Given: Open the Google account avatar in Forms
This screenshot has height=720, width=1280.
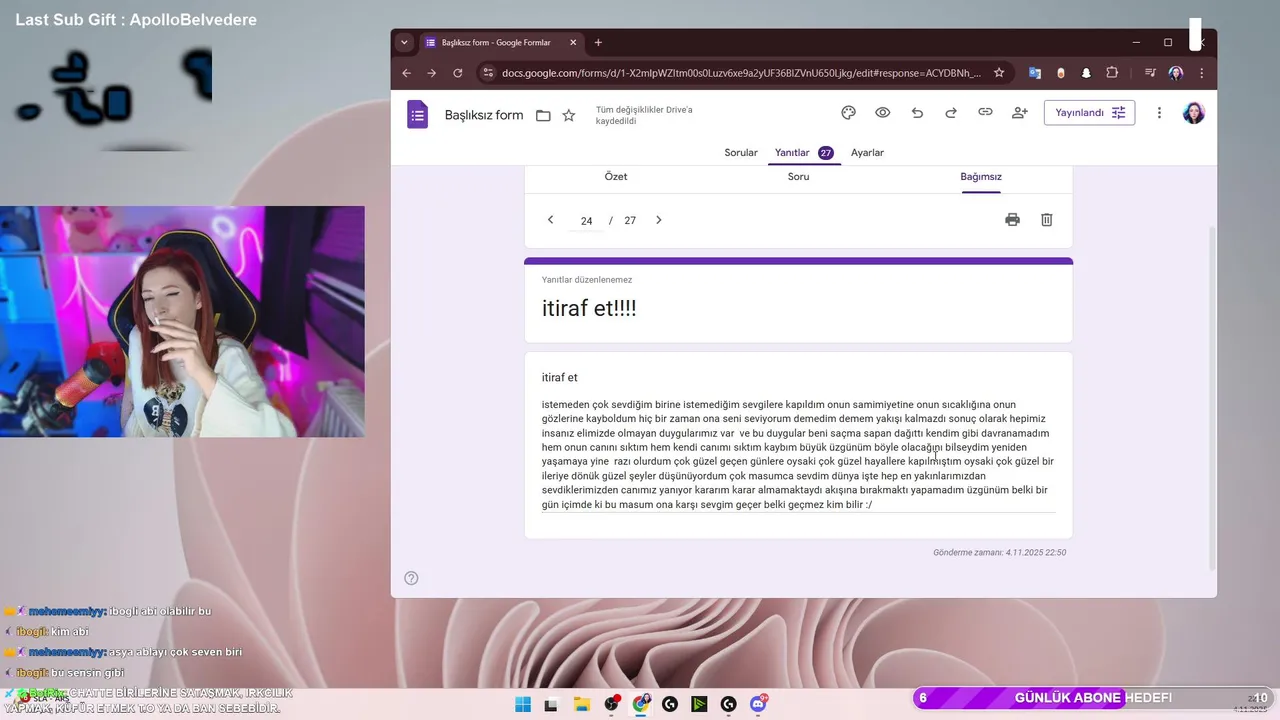Looking at the screenshot, I should pos(1194,113).
